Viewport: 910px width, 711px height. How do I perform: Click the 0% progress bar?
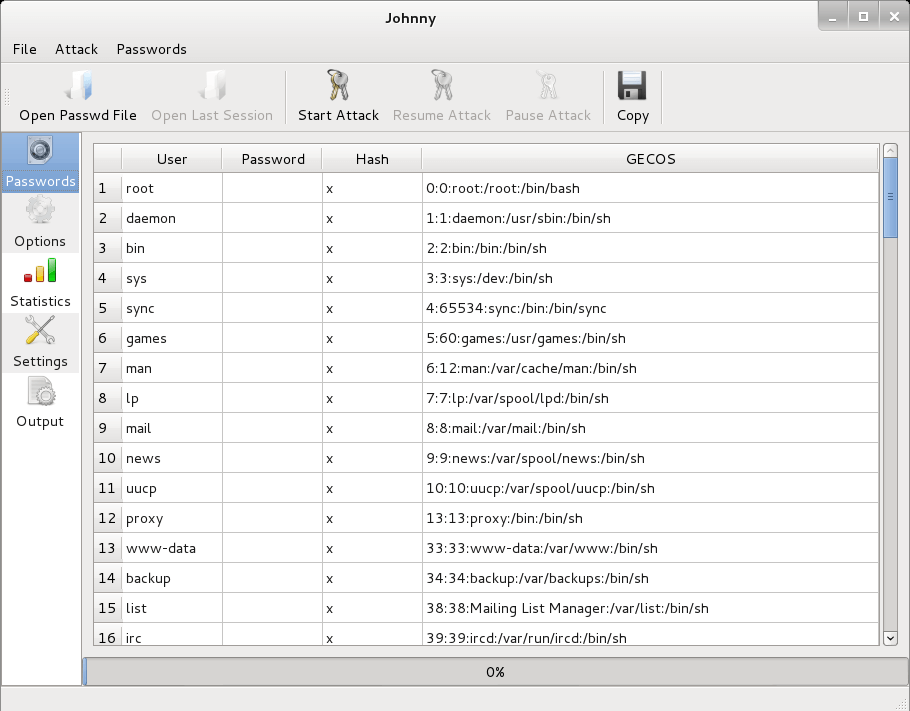pyautogui.click(x=494, y=672)
